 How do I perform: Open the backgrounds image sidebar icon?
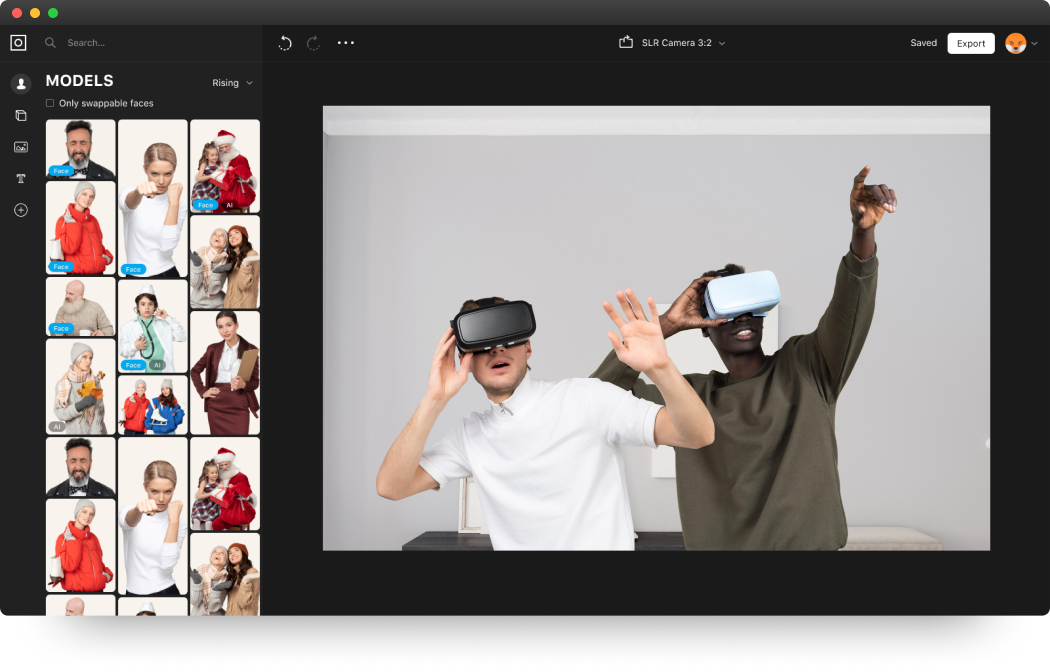click(x=21, y=147)
